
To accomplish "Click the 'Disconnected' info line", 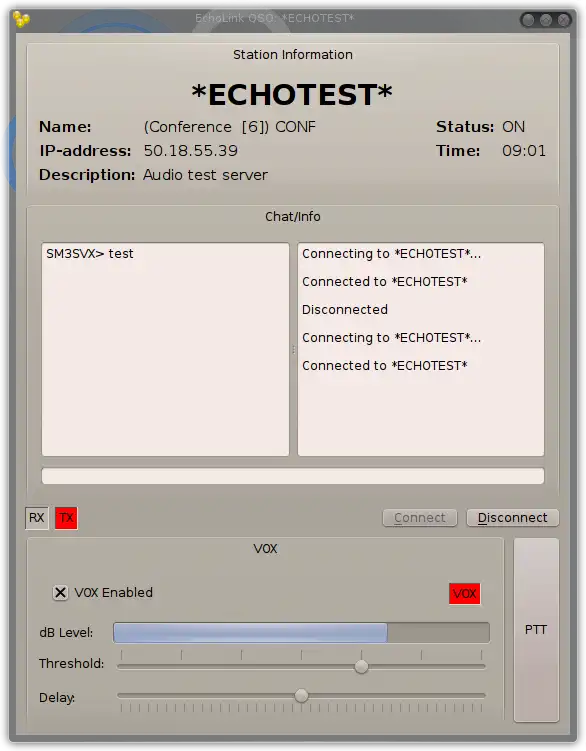I will pos(345,310).
